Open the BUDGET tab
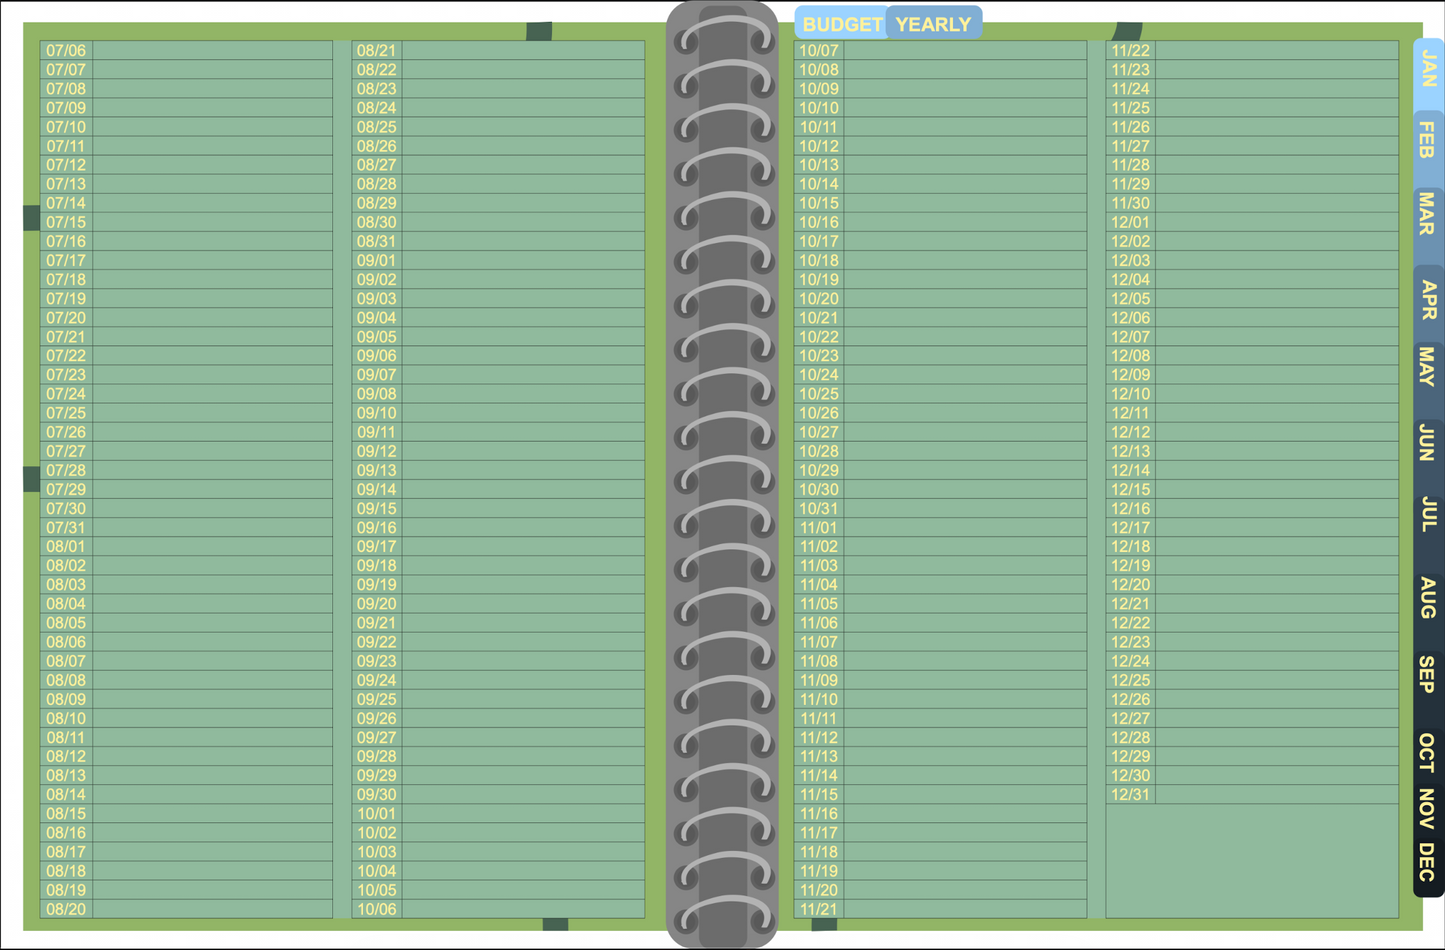Screen dimensions: 1445x950 (x=841, y=24)
